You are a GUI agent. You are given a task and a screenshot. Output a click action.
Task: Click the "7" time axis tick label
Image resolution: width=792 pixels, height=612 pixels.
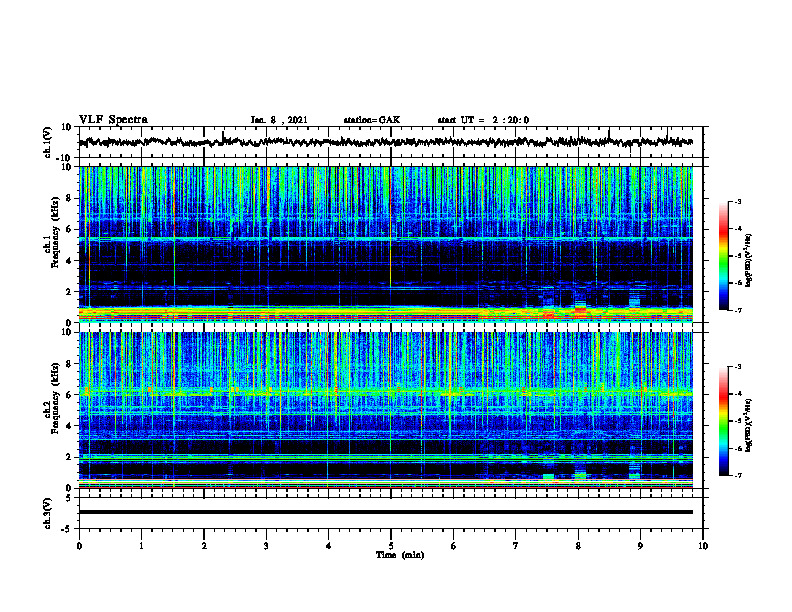pos(516,546)
